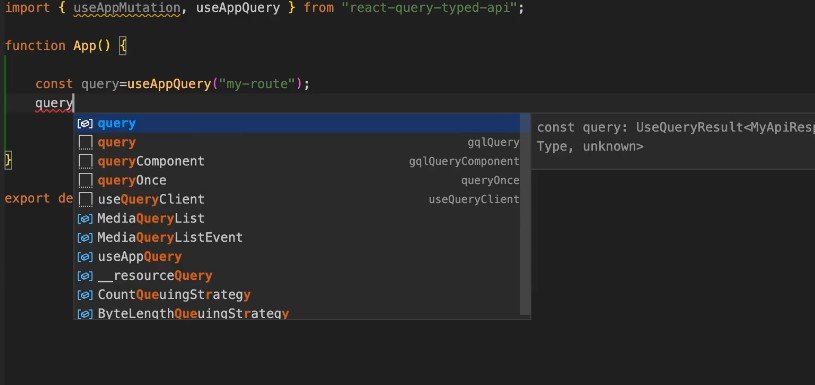Viewport: 815px width, 385px height.
Task: Click the snippet icon next to queryComponent
Action: point(85,162)
